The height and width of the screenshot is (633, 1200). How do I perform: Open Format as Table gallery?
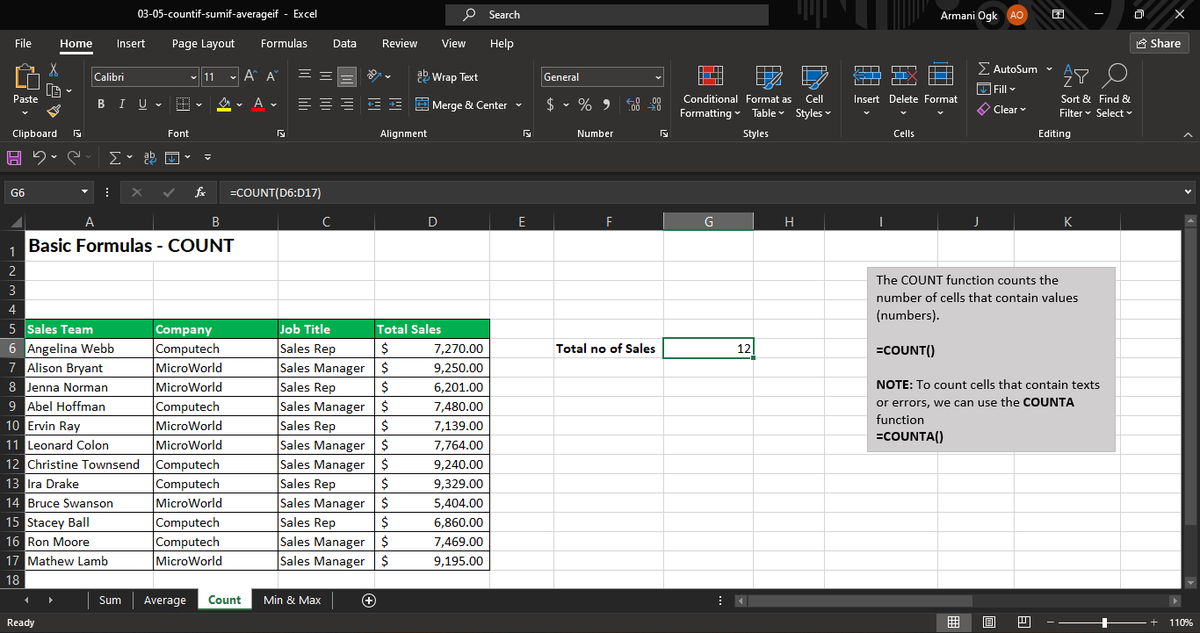(768, 92)
